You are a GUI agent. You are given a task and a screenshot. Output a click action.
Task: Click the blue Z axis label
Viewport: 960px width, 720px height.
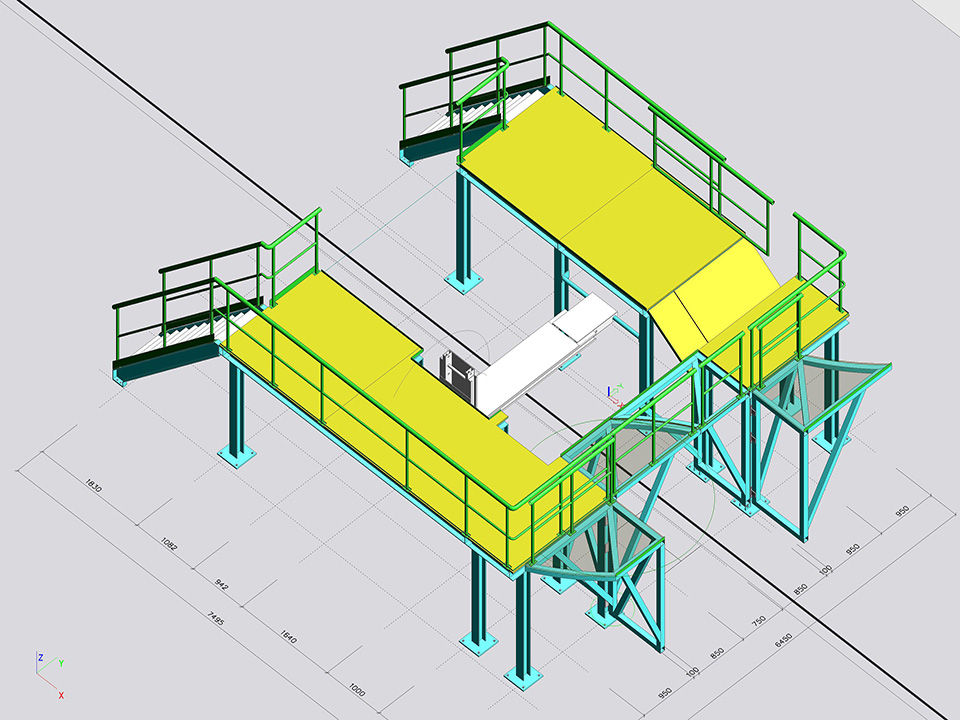tap(39, 658)
